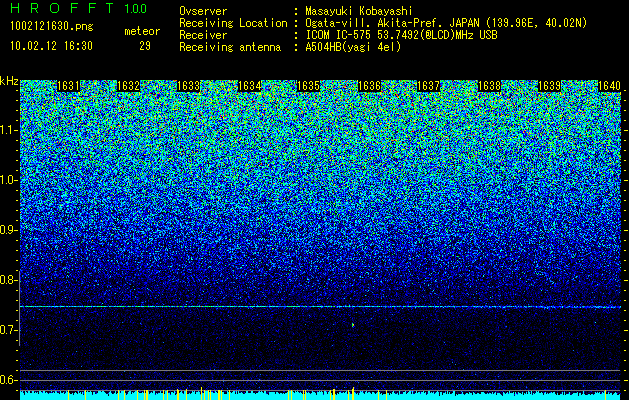Click observer name Masayuki Kobayashi
This screenshot has height=400, width=629.
[x=359, y=11]
